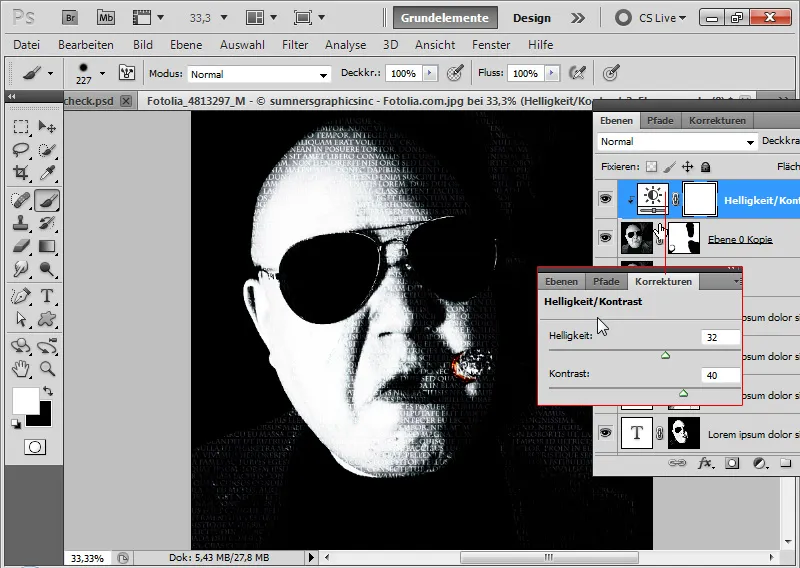Open the tool preset picker arrow

pyautogui.click(x=50, y=73)
